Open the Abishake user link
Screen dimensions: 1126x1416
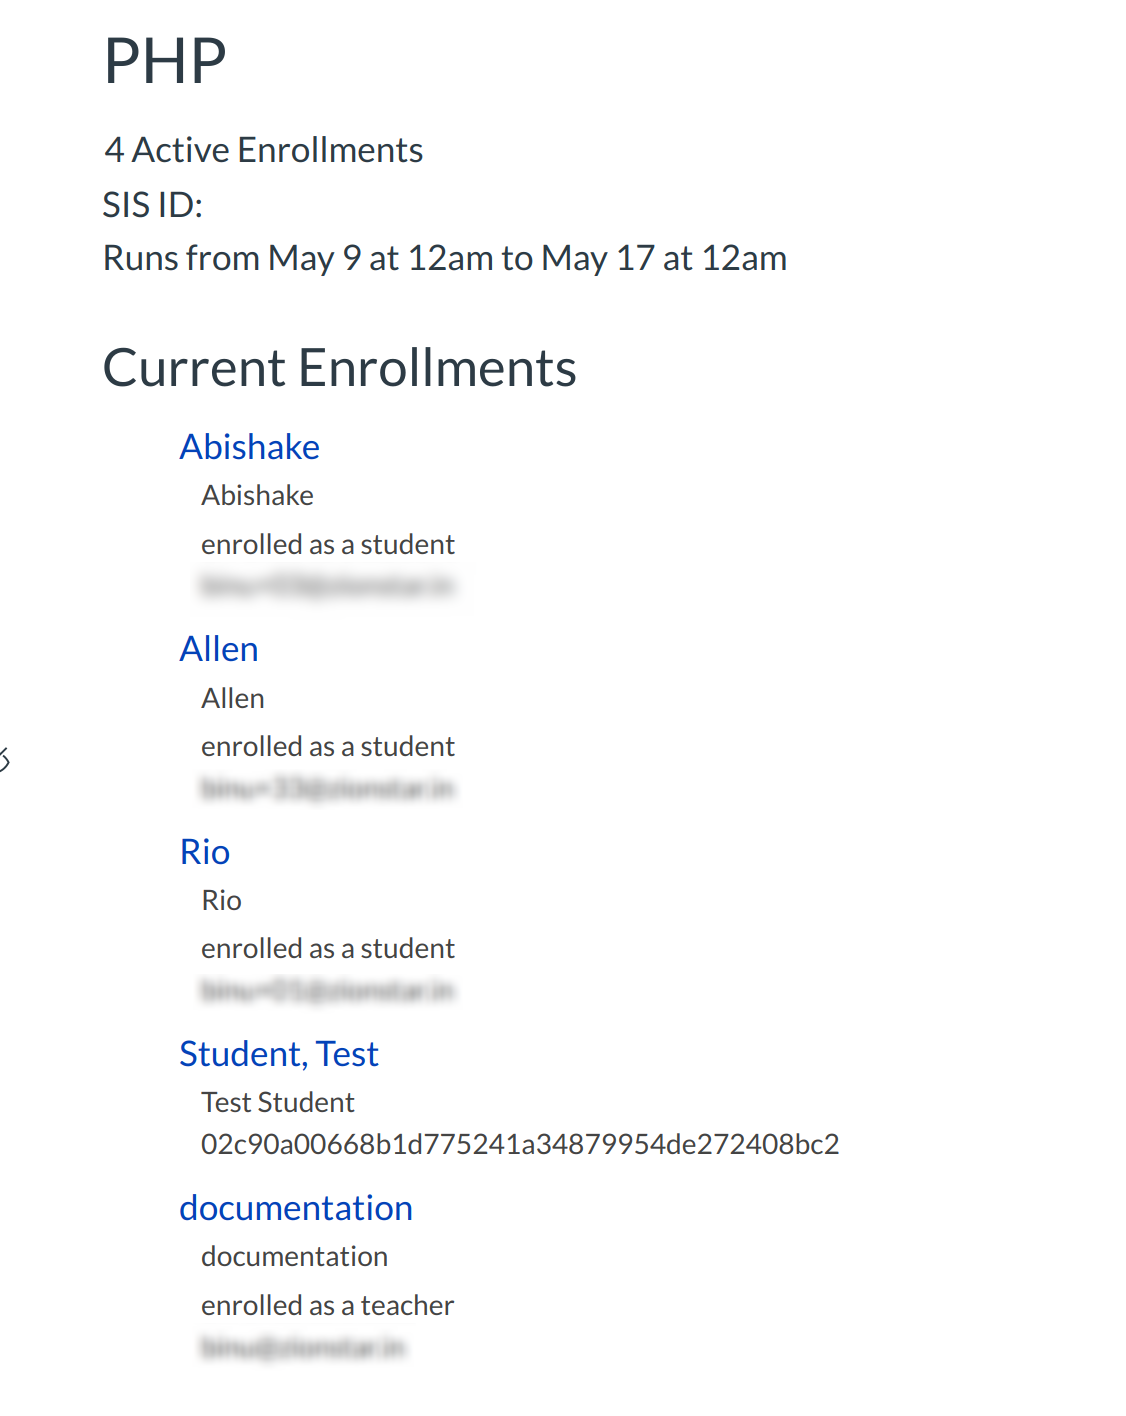tap(249, 447)
